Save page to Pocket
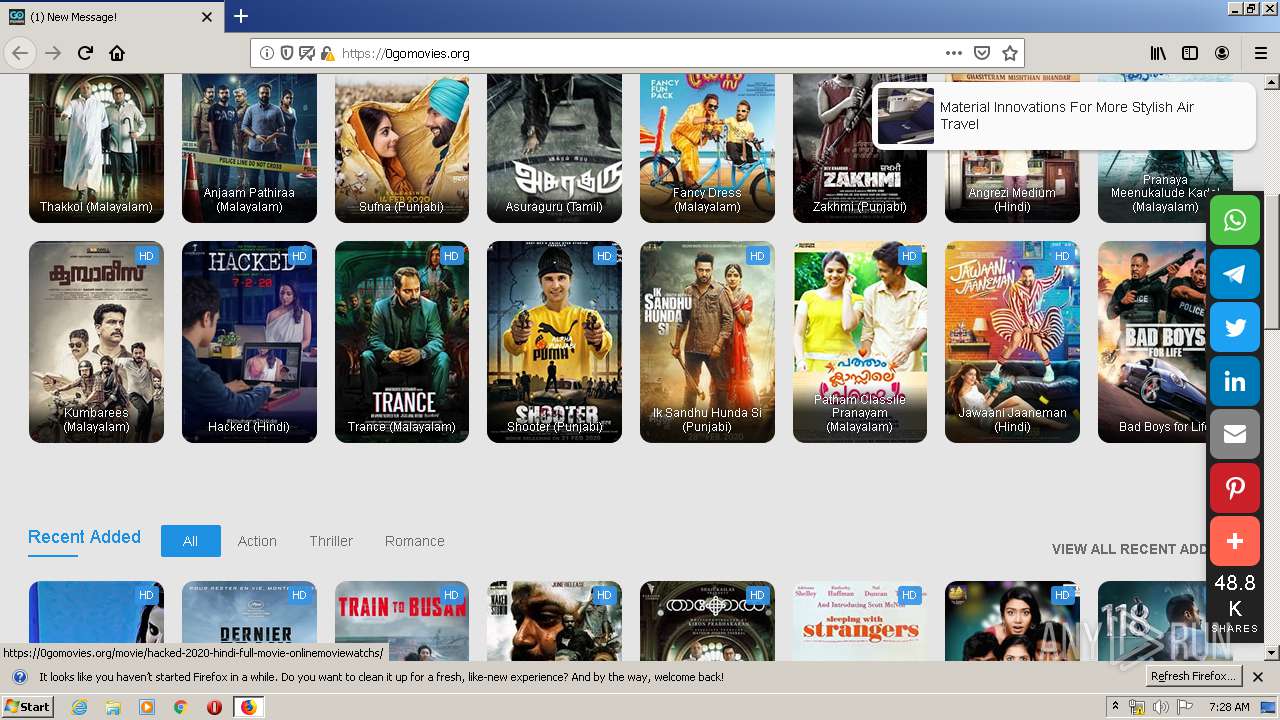 click(x=982, y=53)
